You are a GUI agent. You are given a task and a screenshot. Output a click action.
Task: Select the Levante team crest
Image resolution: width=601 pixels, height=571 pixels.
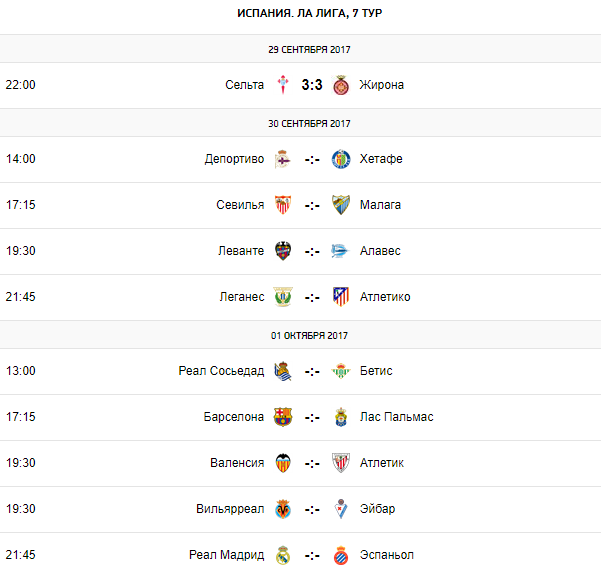point(283,251)
